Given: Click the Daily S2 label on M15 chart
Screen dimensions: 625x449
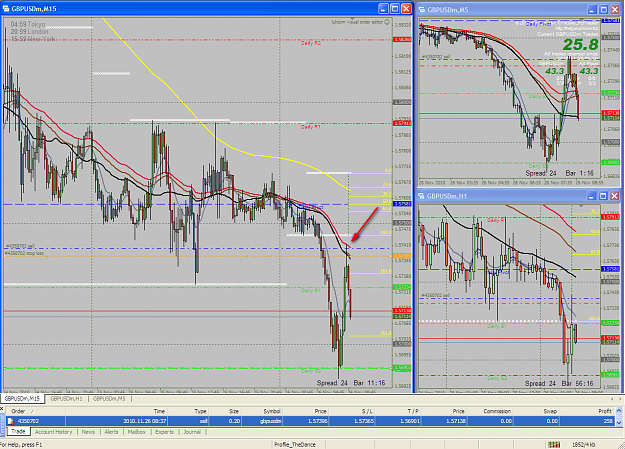Looking at the screenshot, I should (311, 371).
